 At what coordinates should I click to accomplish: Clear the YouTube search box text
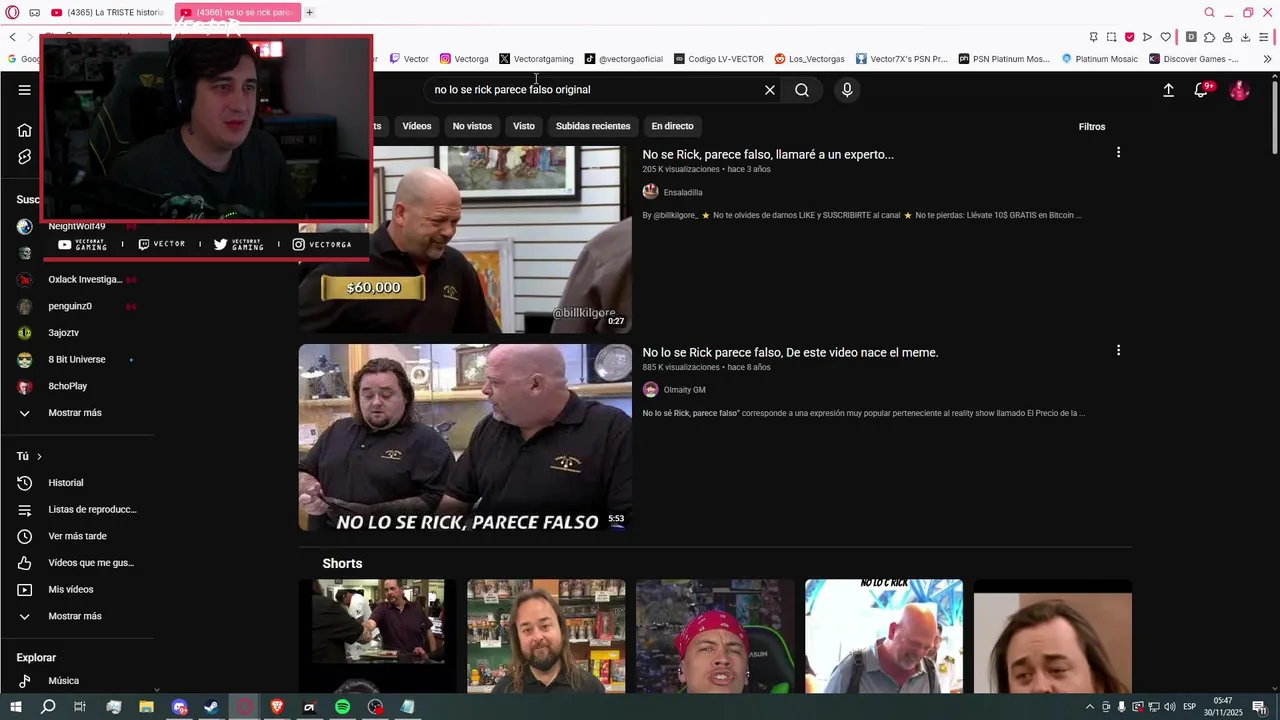770,90
